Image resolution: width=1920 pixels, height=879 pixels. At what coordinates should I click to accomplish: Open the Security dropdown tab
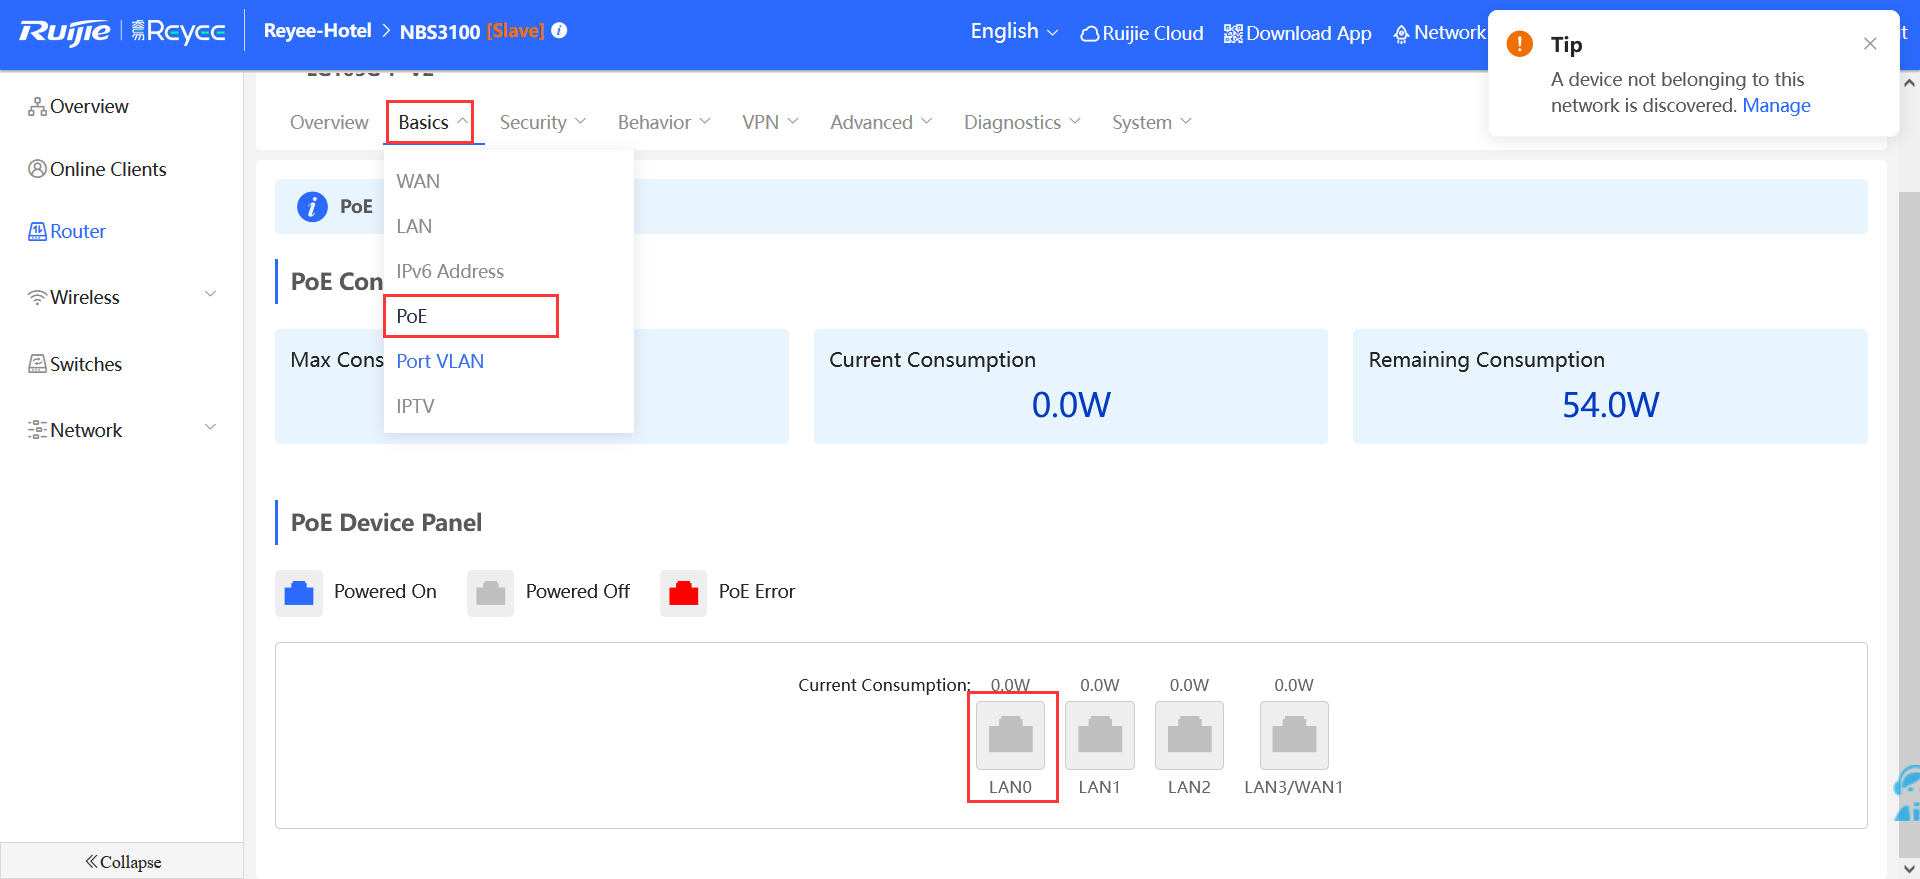[542, 122]
